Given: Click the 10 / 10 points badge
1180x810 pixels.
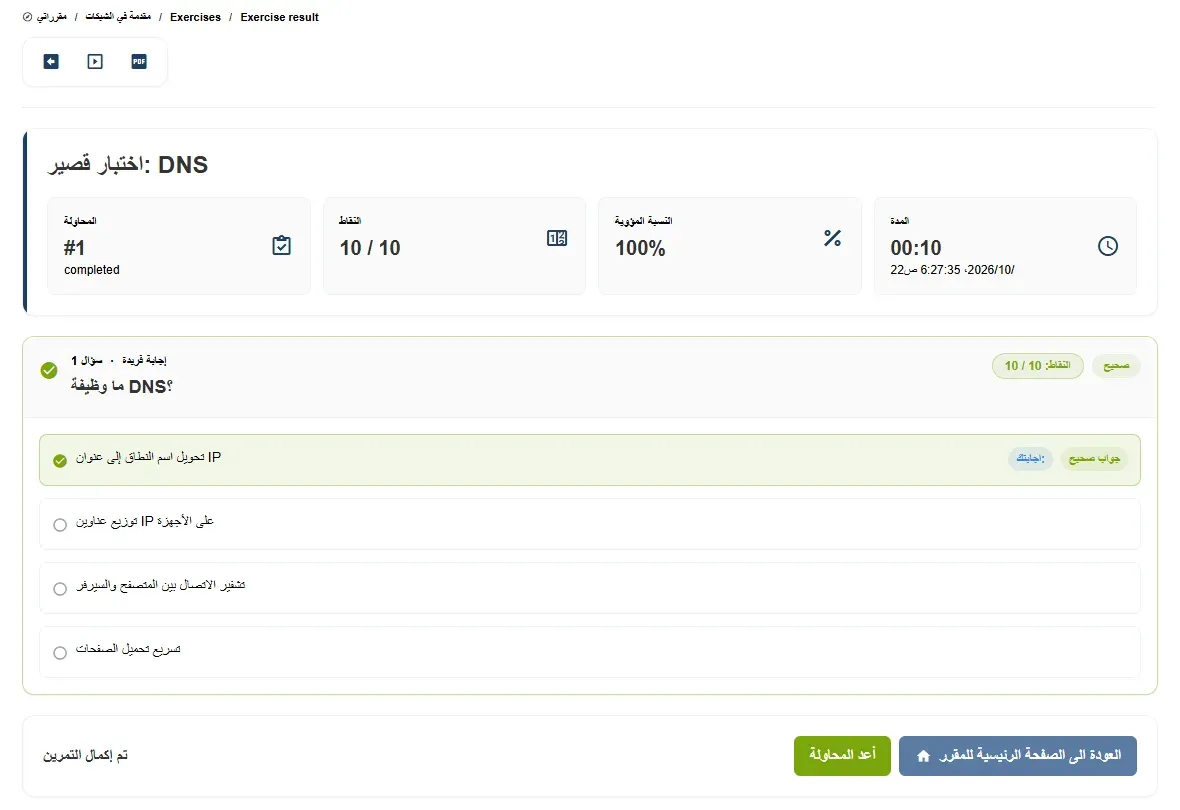Looking at the screenshot, I should pos(1038,366).
